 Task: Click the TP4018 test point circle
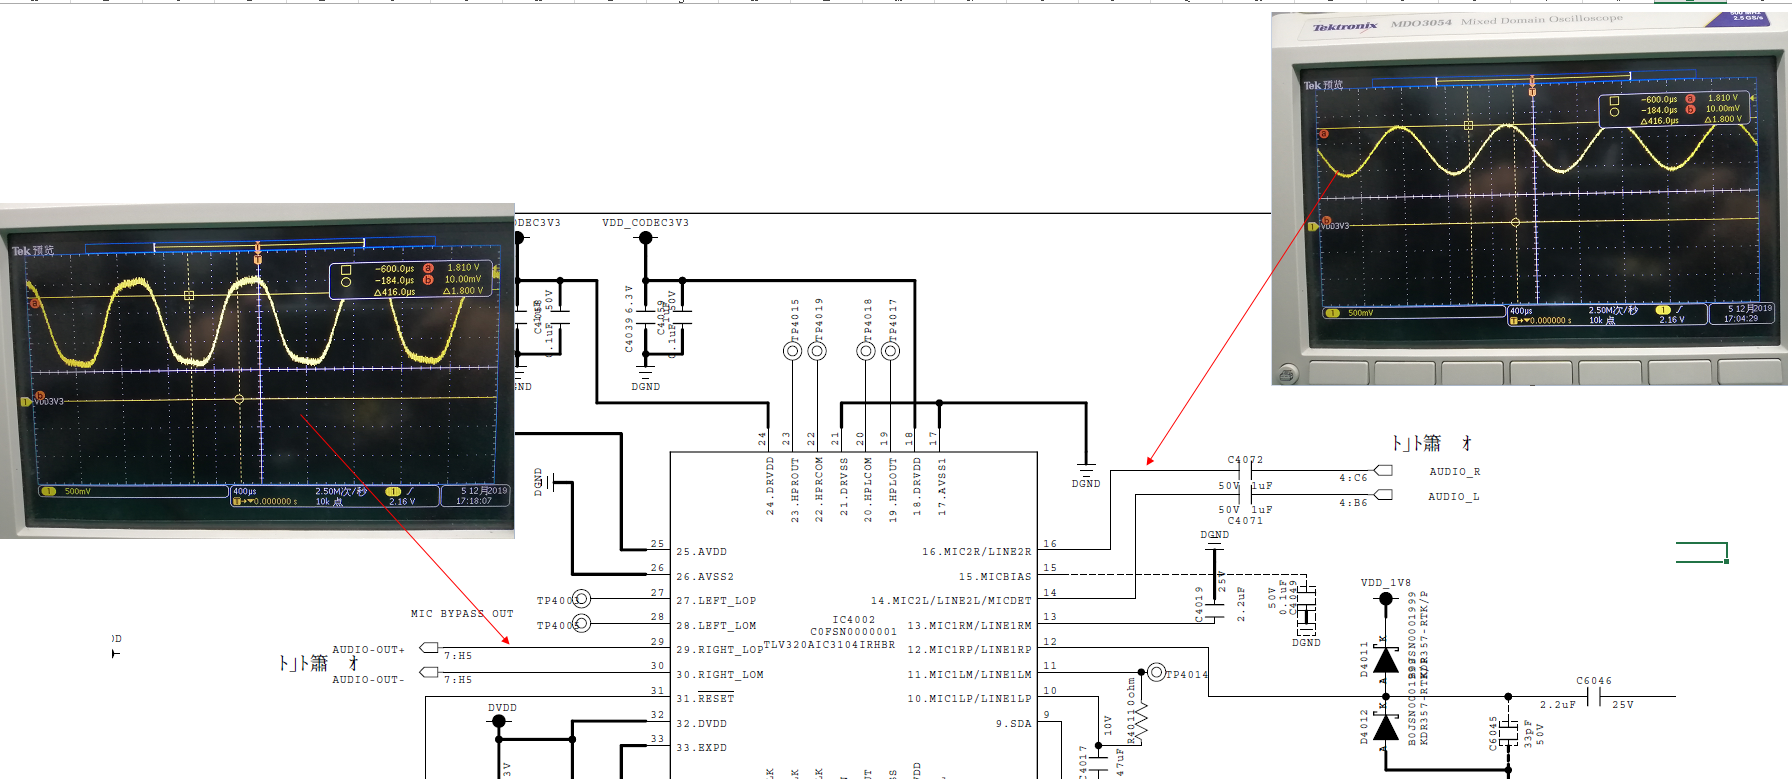coord(866,351)
